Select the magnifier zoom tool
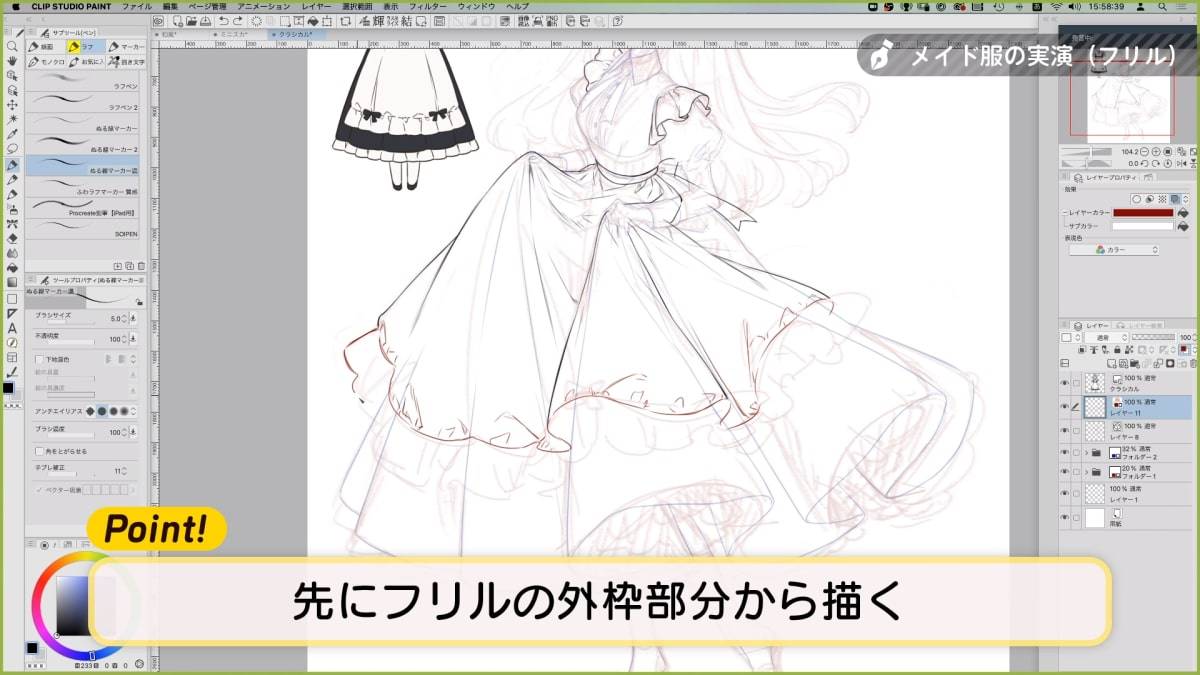Image resolution: width=1200 pixels, height=675 pixels. [12, 46]
